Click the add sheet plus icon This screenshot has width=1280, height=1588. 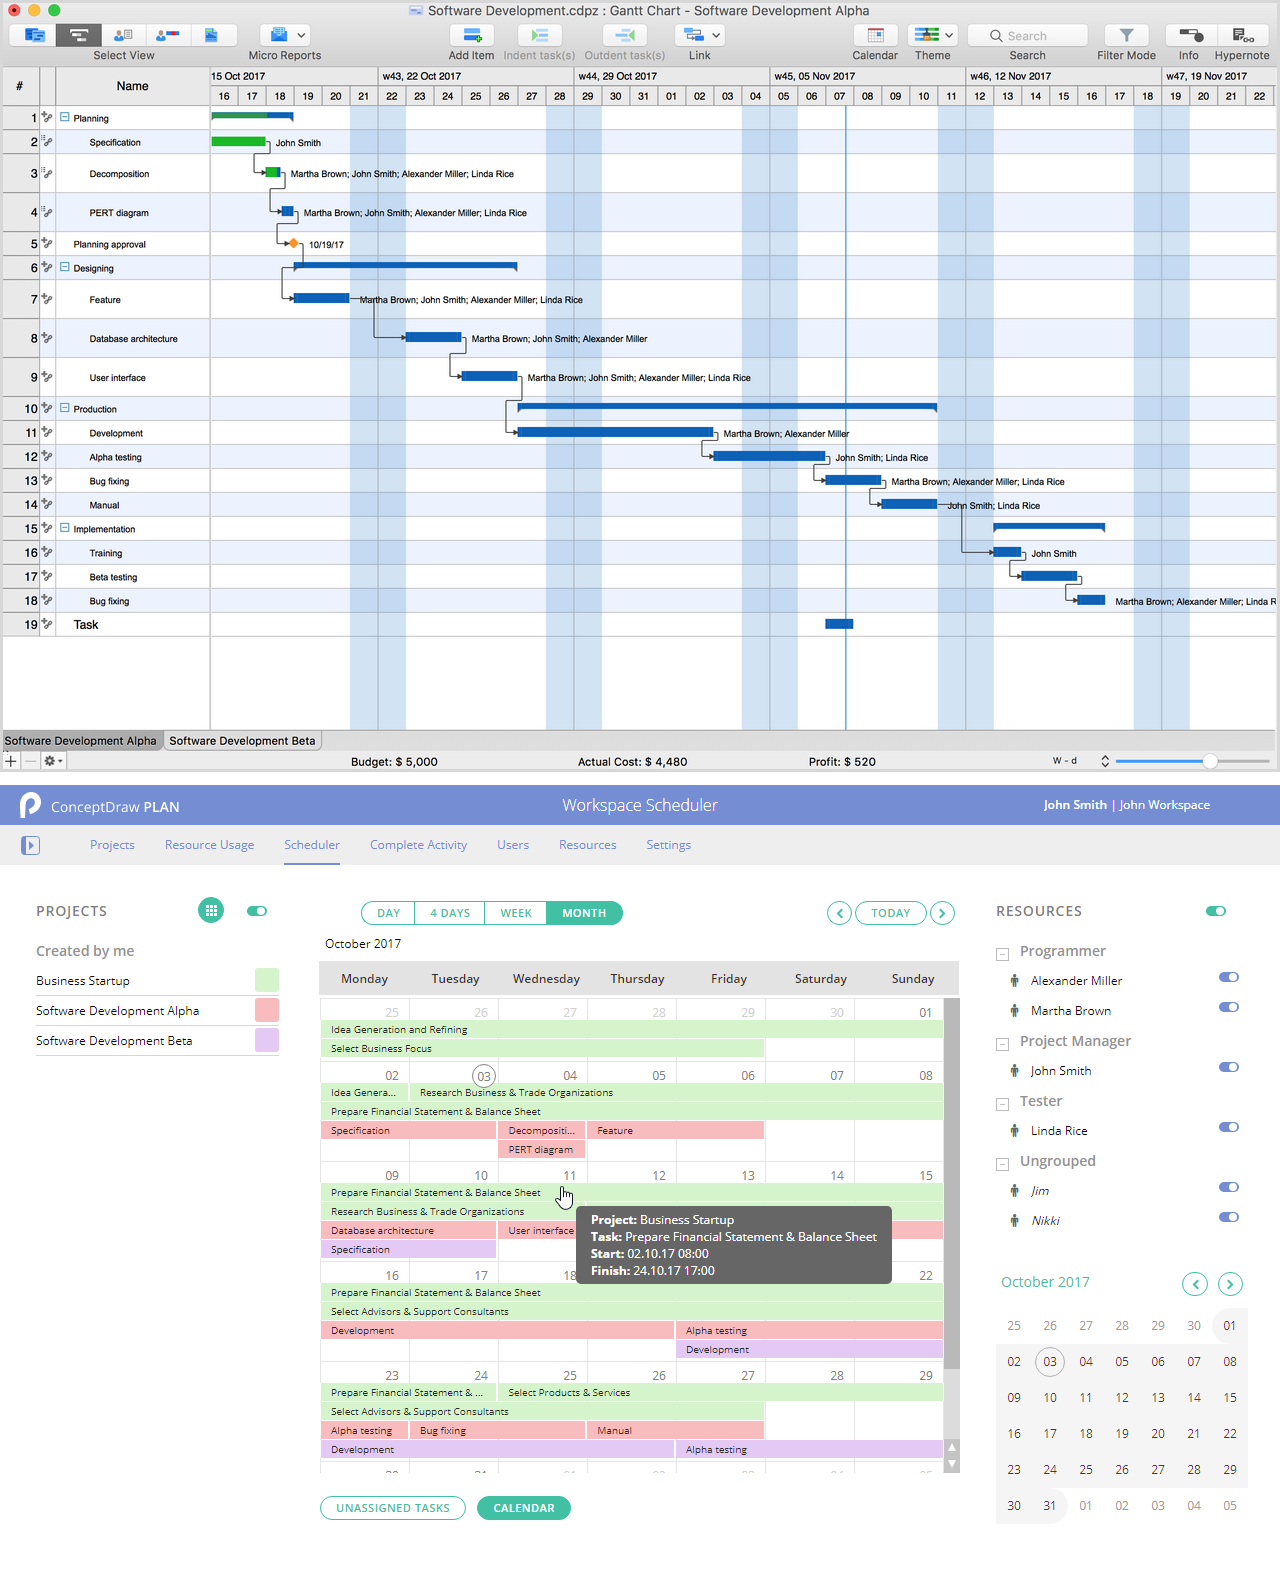click(11, 761)
